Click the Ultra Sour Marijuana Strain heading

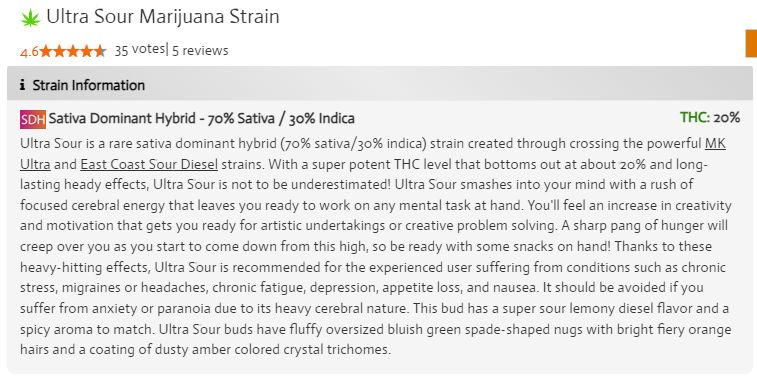[163, 17]
